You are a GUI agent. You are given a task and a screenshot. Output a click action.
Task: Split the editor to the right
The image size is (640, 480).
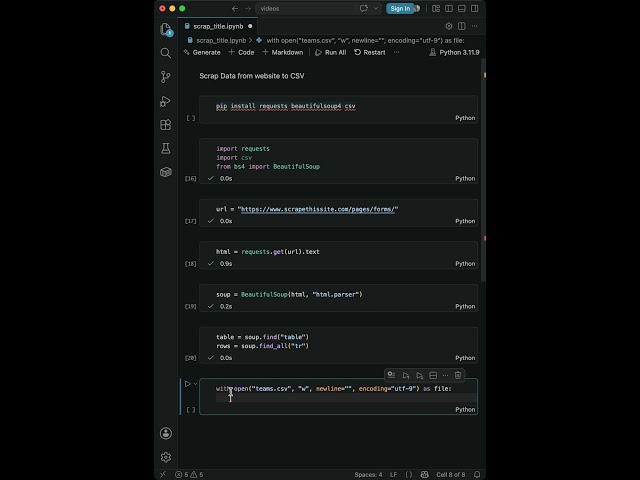(462, 26)
